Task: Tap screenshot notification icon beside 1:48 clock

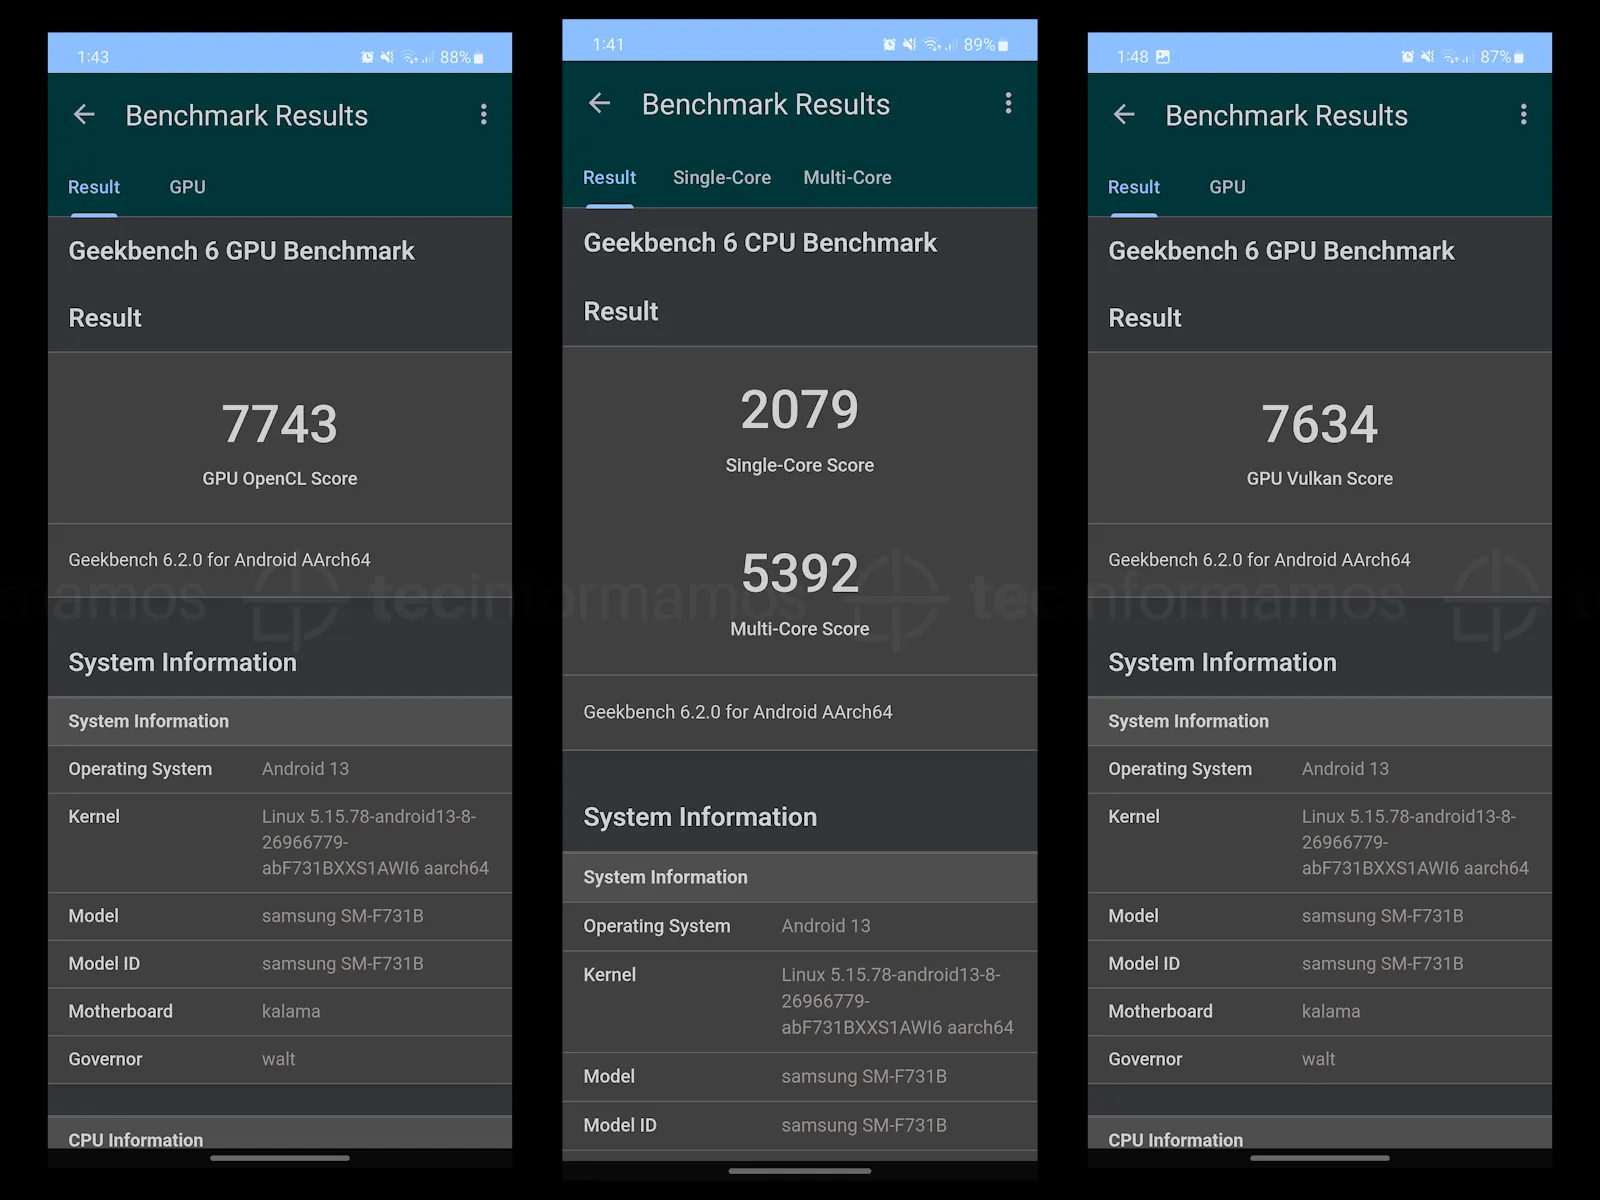Action: pos(1163,57)
